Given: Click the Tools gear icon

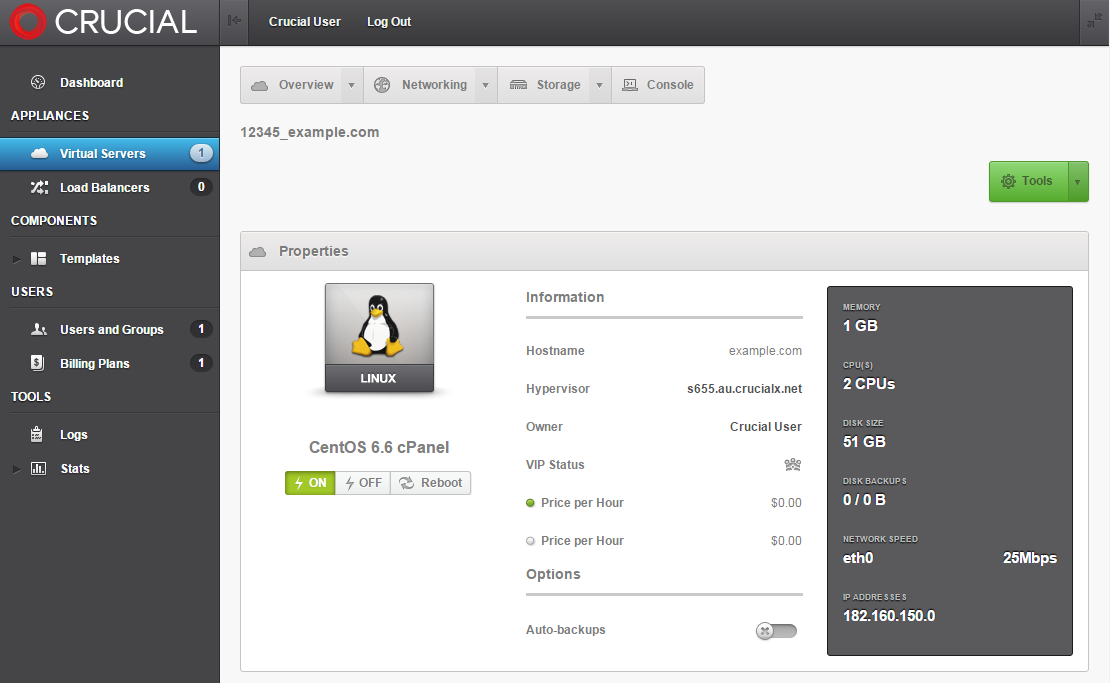Looking at the screenshot, I should point(1008,181).
